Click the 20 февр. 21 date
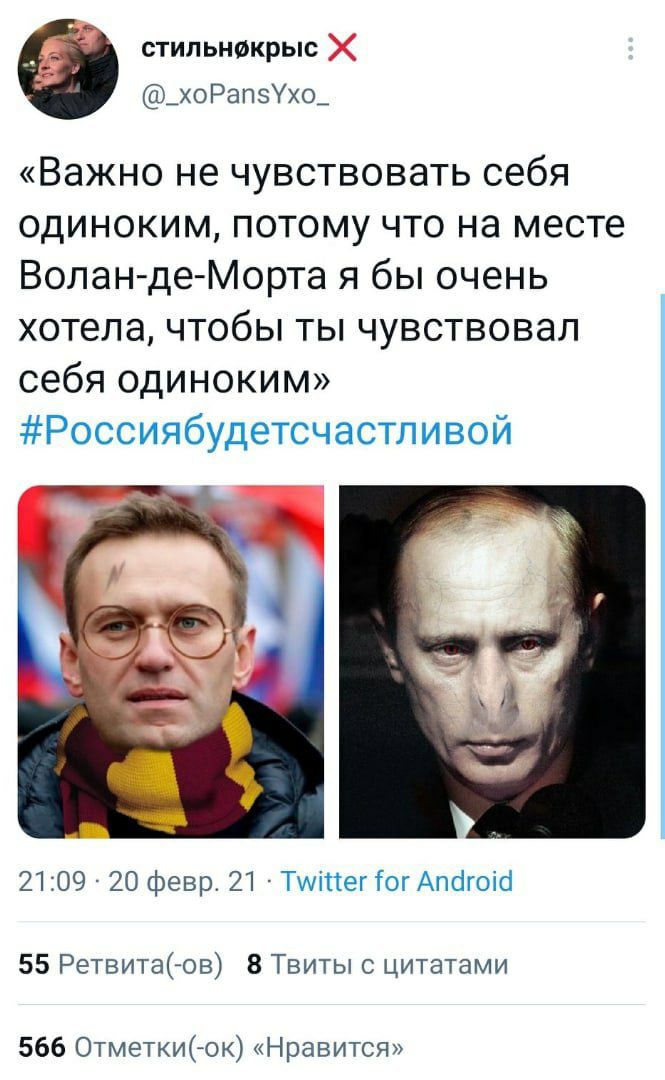The height and width of the screenshot is (1080, 665). point(182,882)
